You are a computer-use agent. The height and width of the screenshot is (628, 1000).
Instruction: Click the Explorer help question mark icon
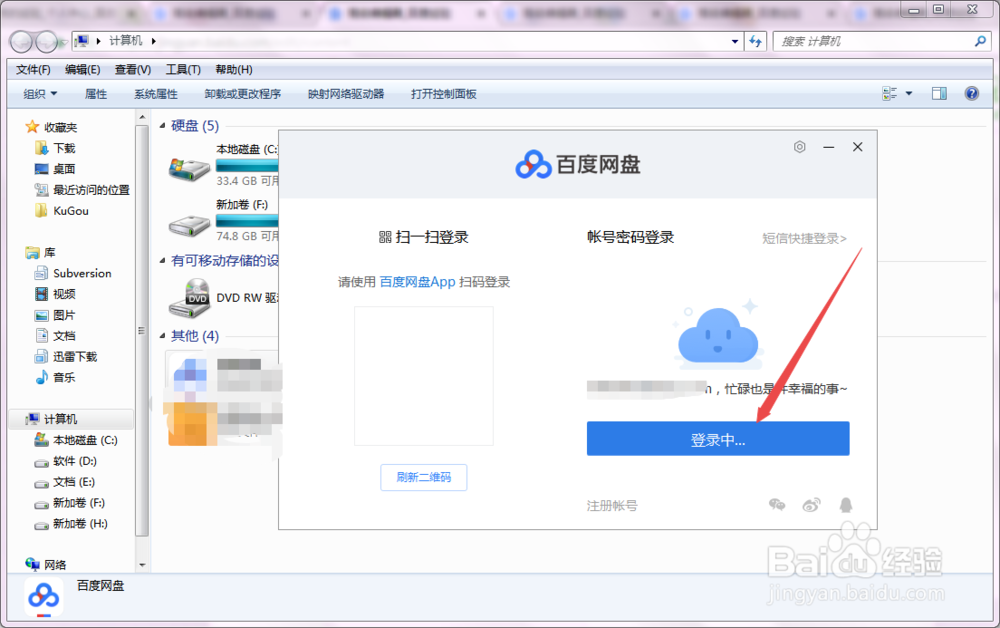point(971,93)
